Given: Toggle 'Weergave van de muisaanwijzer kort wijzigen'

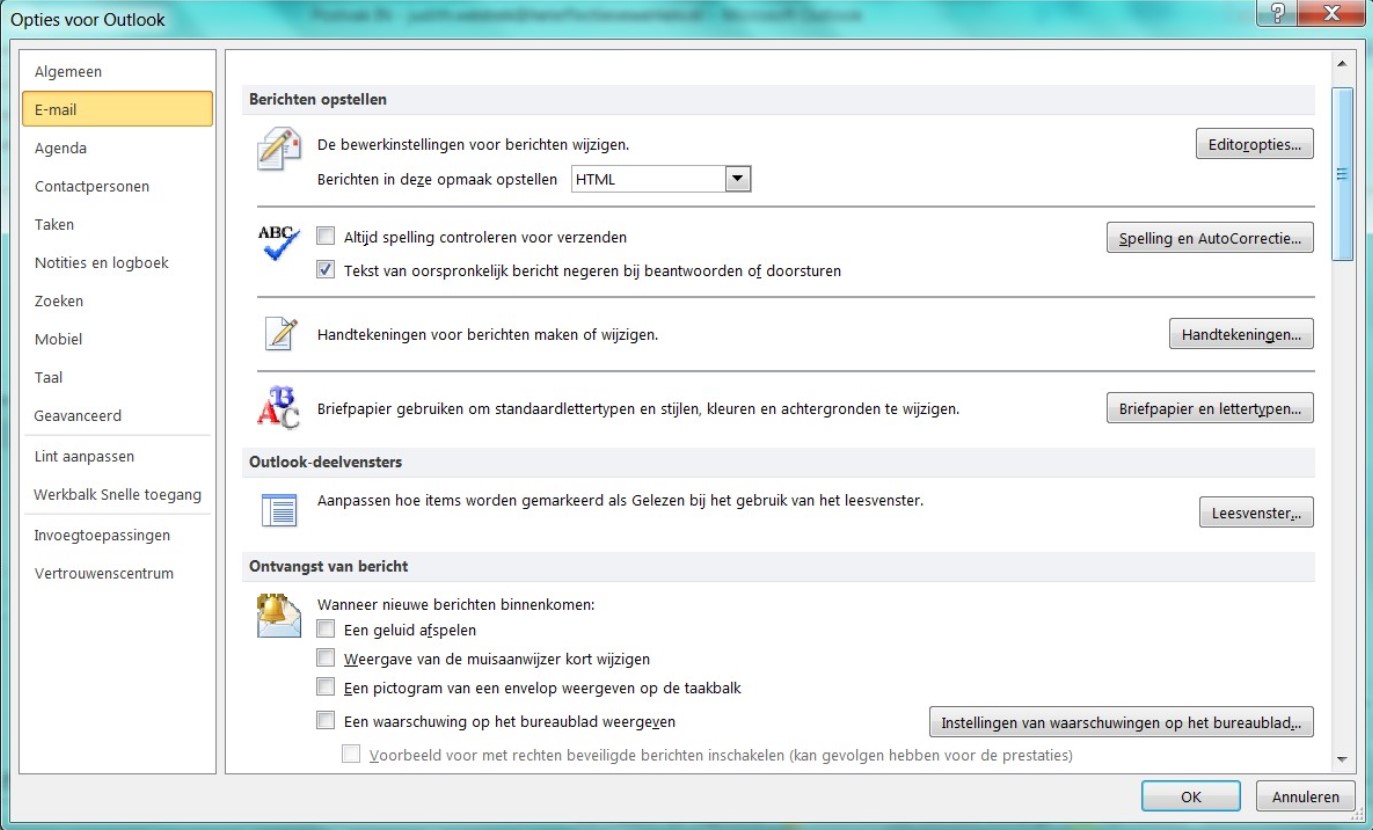Looking at the screenshot, I should [x=325, y=659].
